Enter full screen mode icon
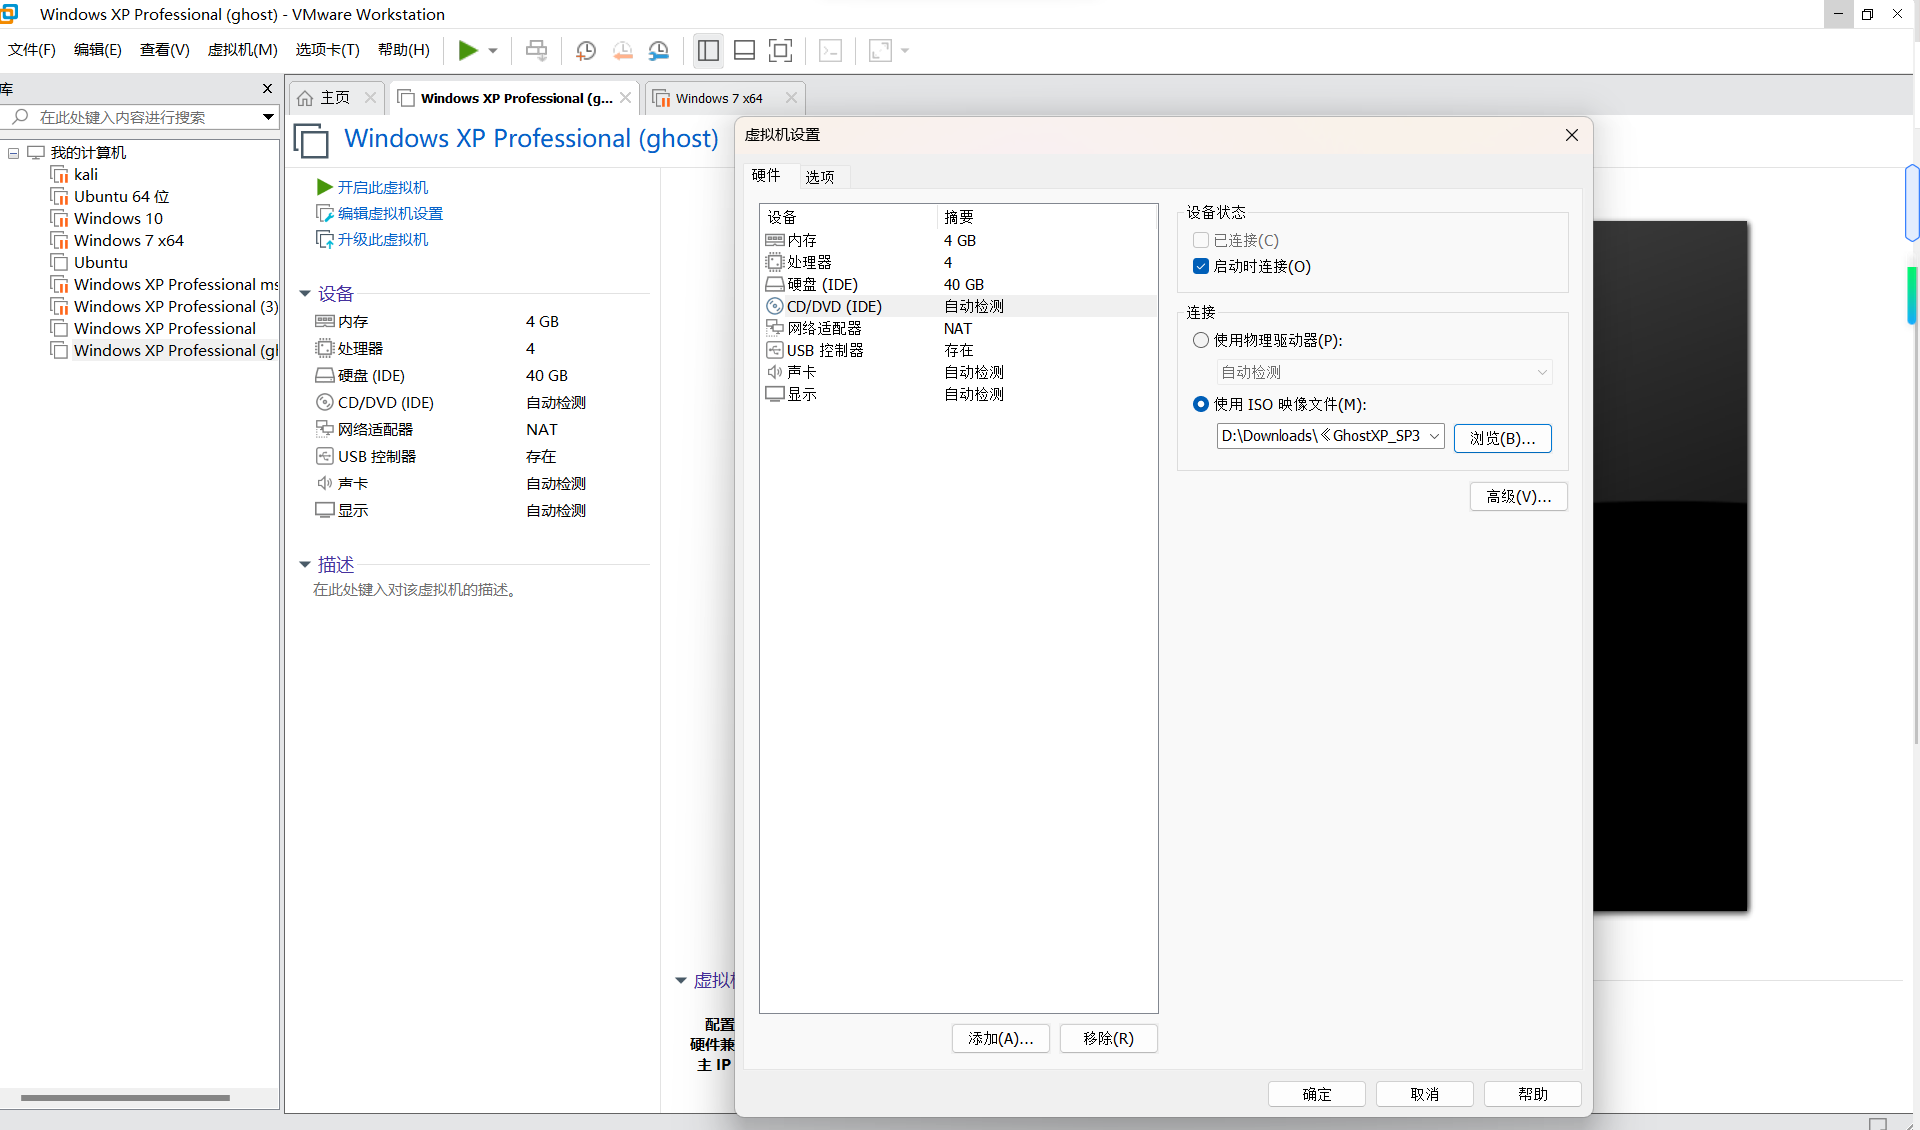Viewport: 1920px width, 1130px height. 780,50
